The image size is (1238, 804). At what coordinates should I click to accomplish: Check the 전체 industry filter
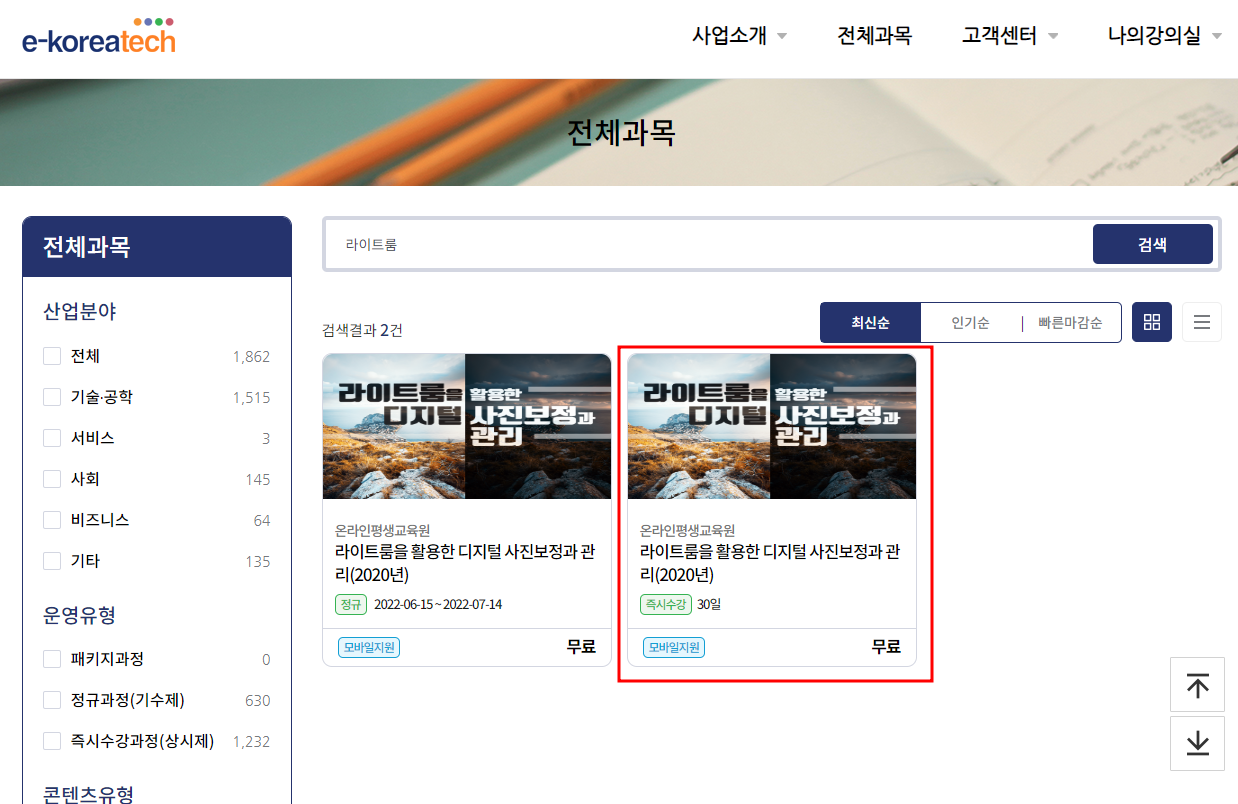(50, 356)
